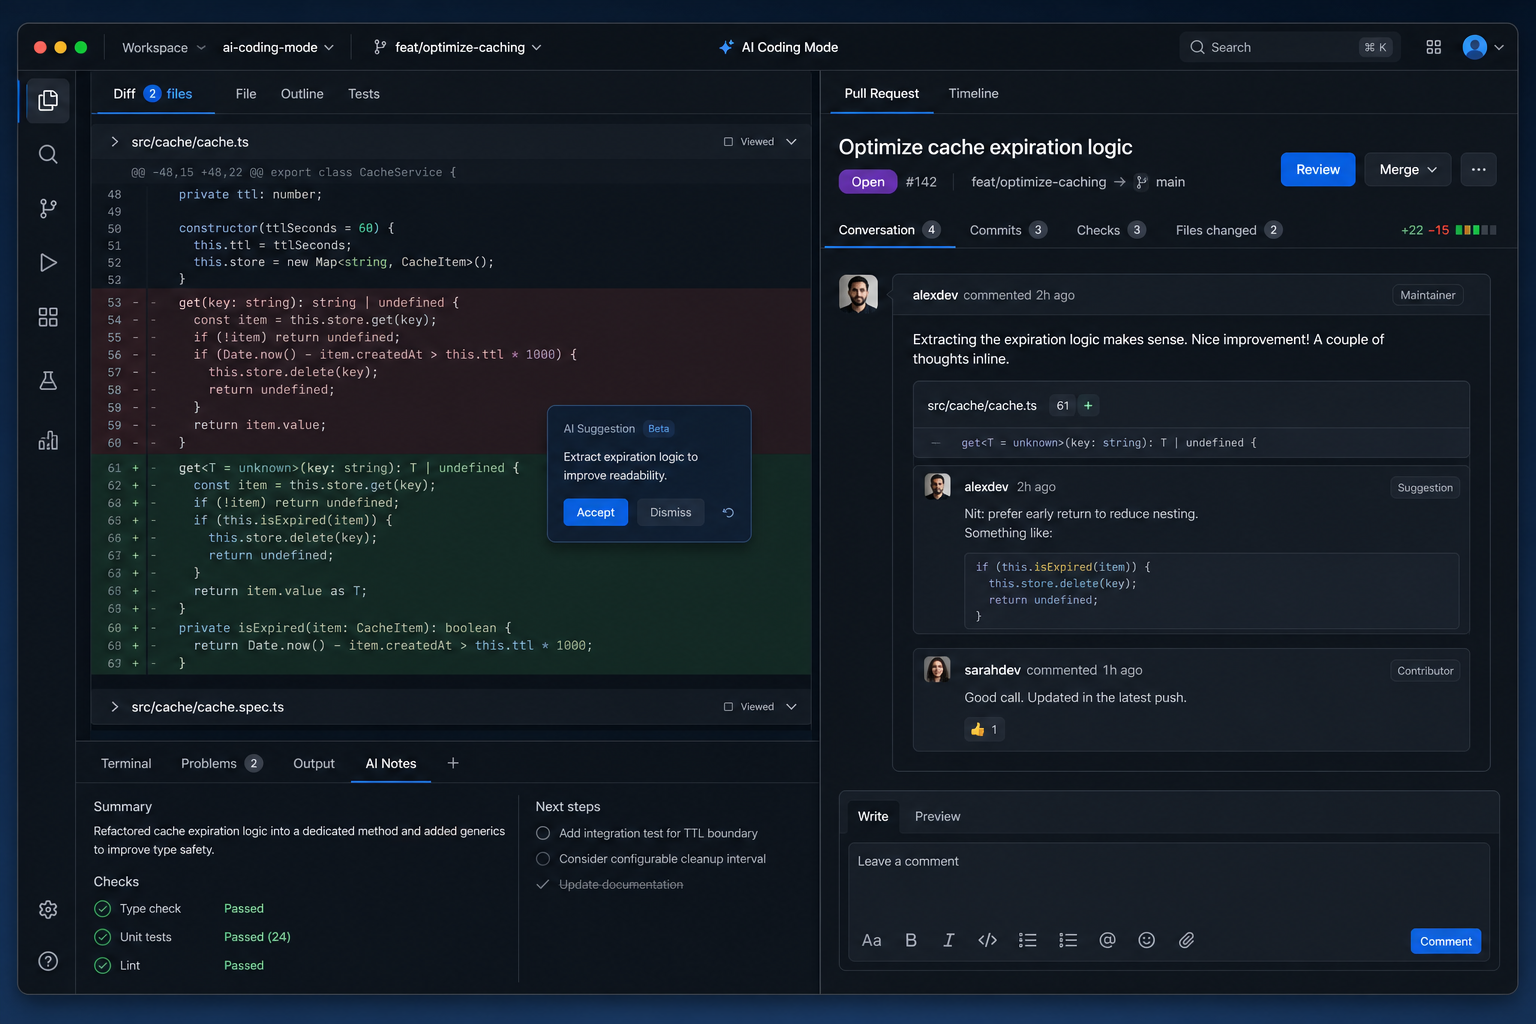Open the Checks tab
The width and height of the screenshot is (1536, 1024).
pos(1111,230)
